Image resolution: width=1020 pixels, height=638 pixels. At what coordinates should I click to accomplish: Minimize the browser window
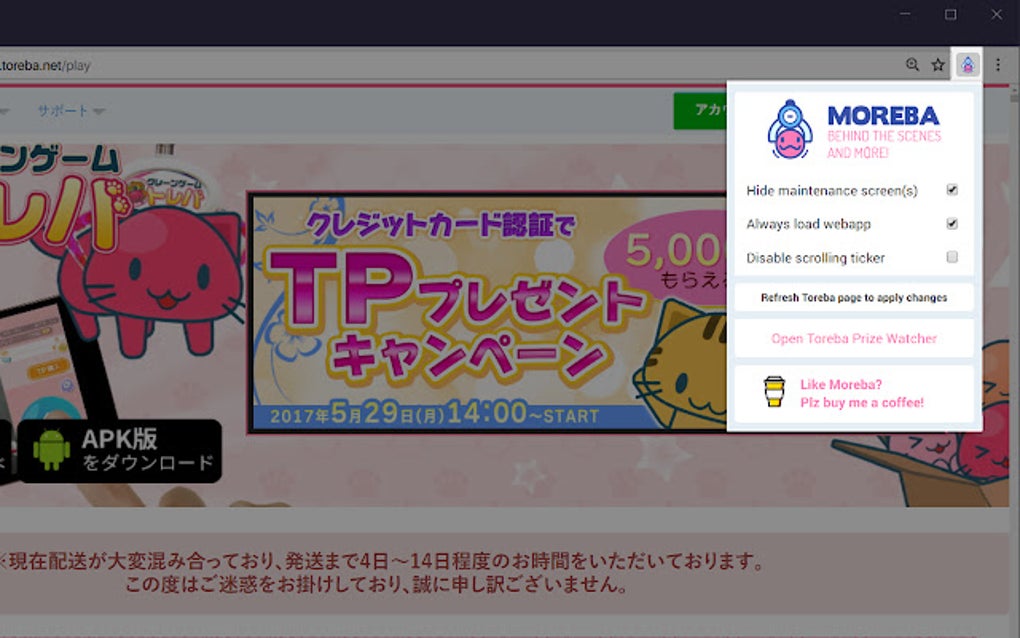[905, 14]
